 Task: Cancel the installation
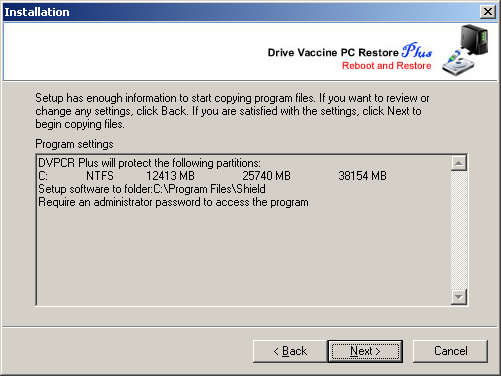450,351
